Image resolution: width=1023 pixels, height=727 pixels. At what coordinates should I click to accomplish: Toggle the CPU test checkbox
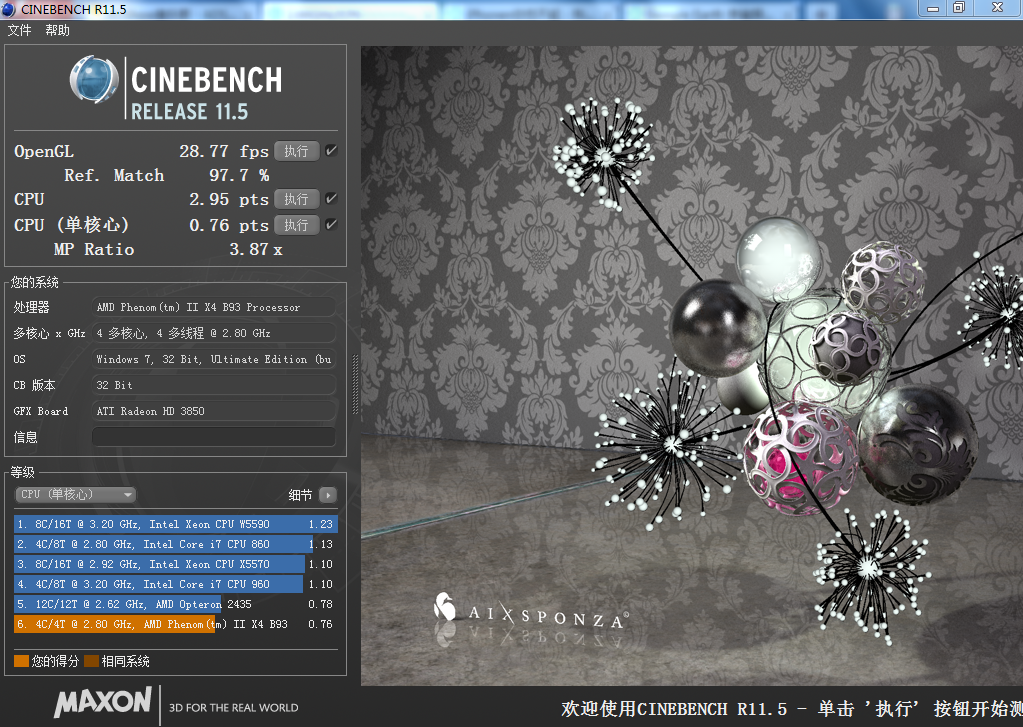331,198
